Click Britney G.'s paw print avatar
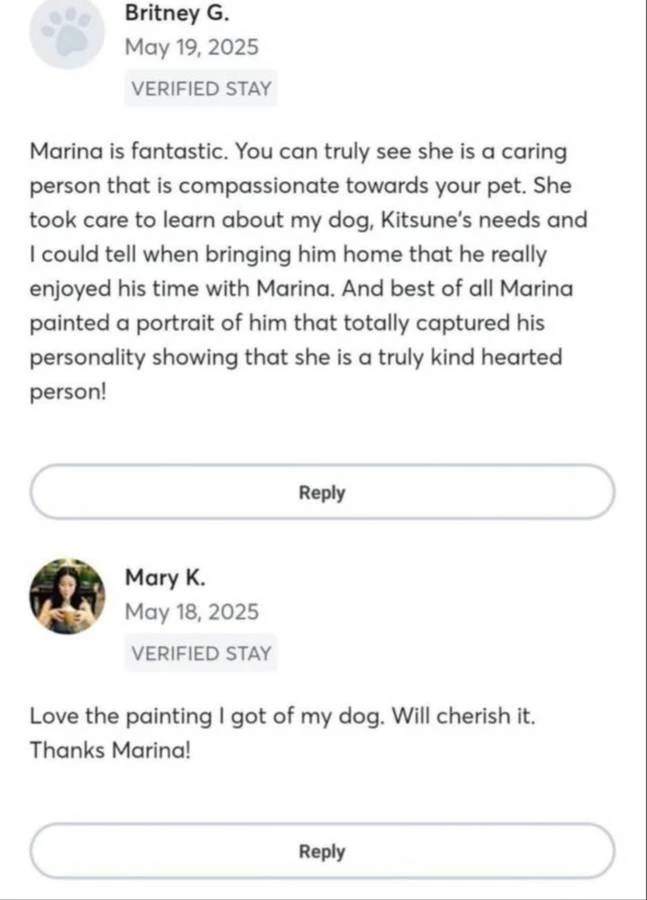This screenshot has height=900, width=647. (x=68, y=32)
